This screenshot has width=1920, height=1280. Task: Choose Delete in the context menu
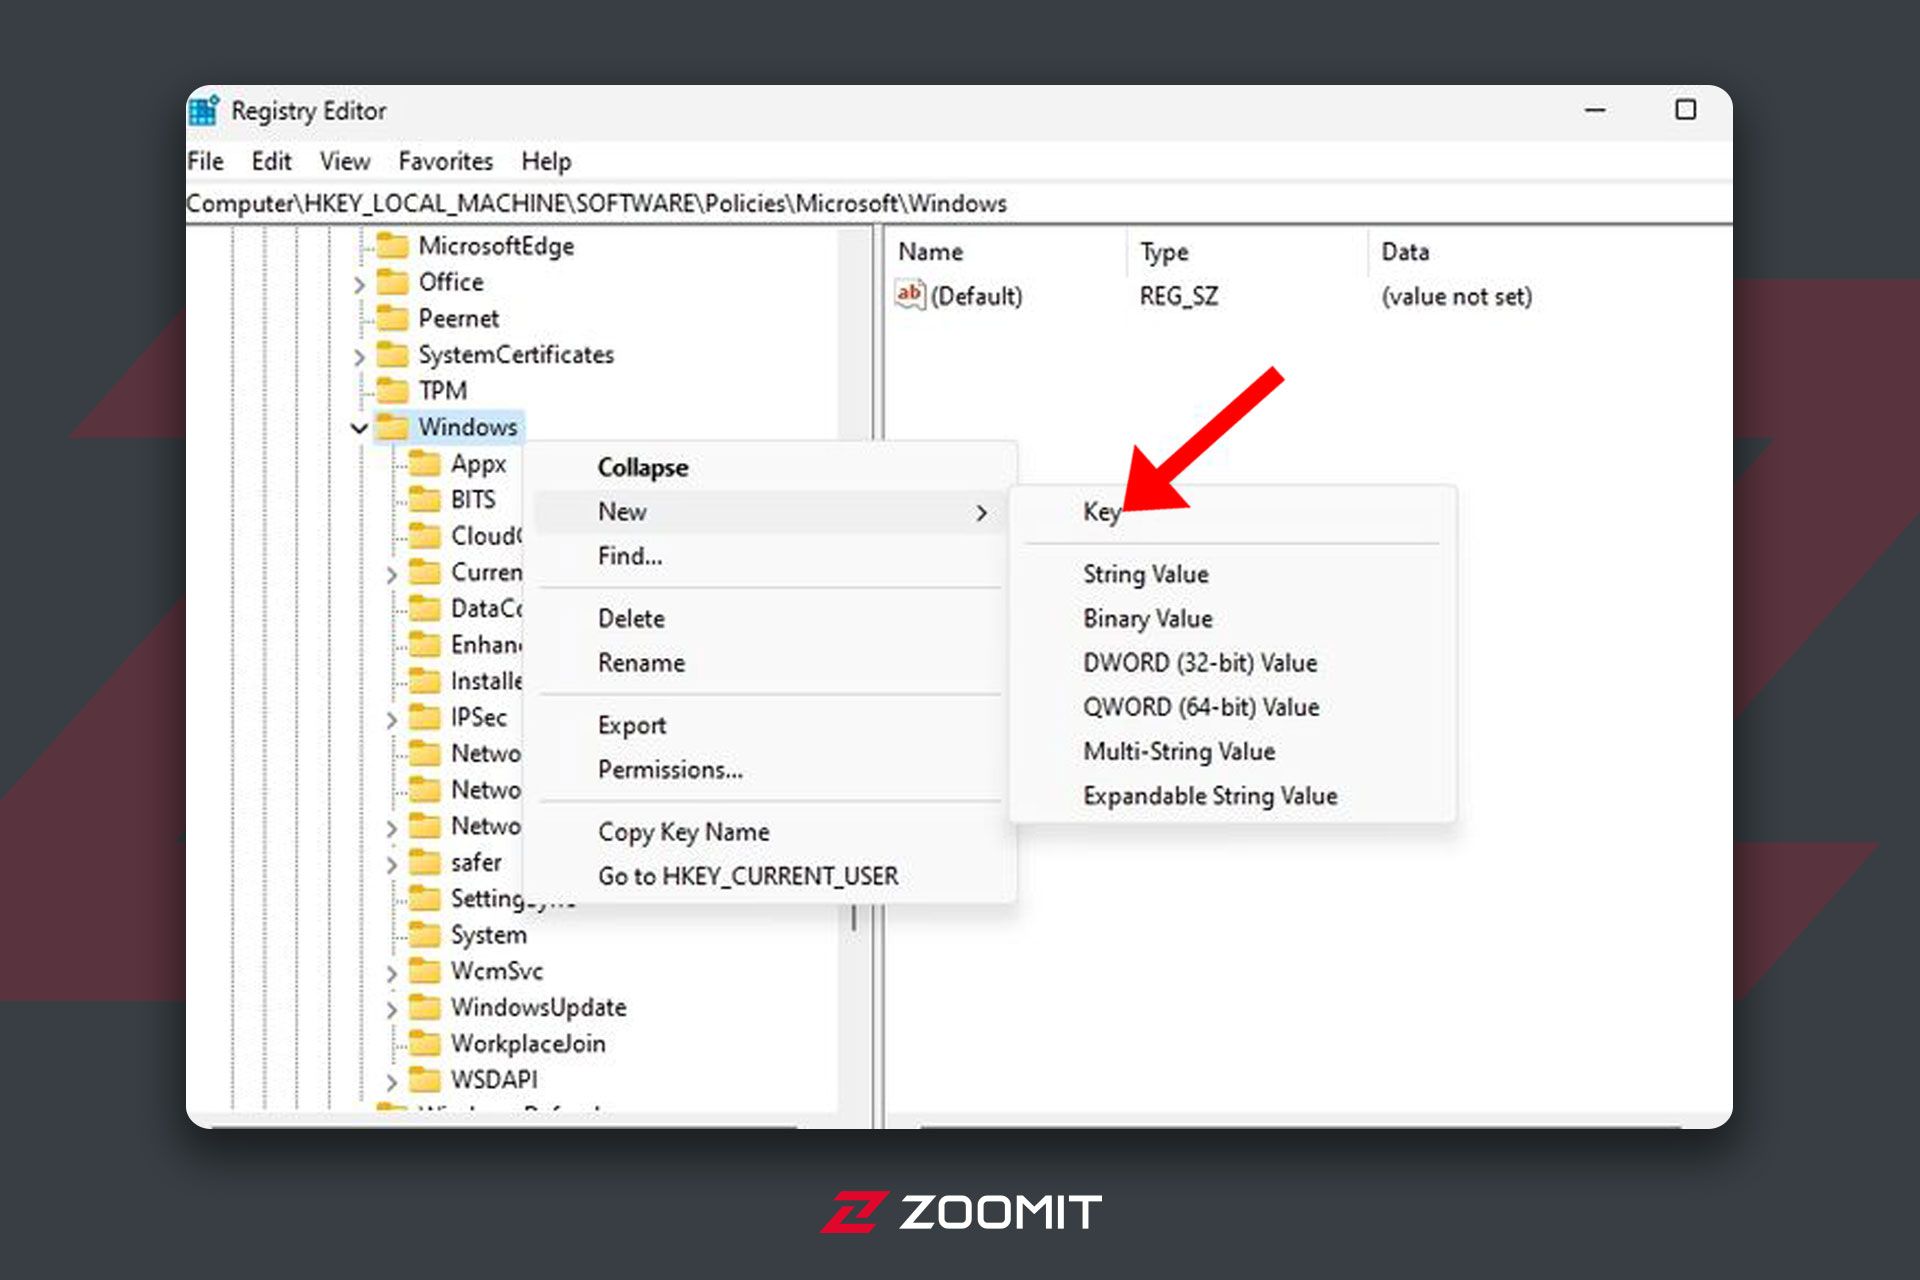(770, 618)
